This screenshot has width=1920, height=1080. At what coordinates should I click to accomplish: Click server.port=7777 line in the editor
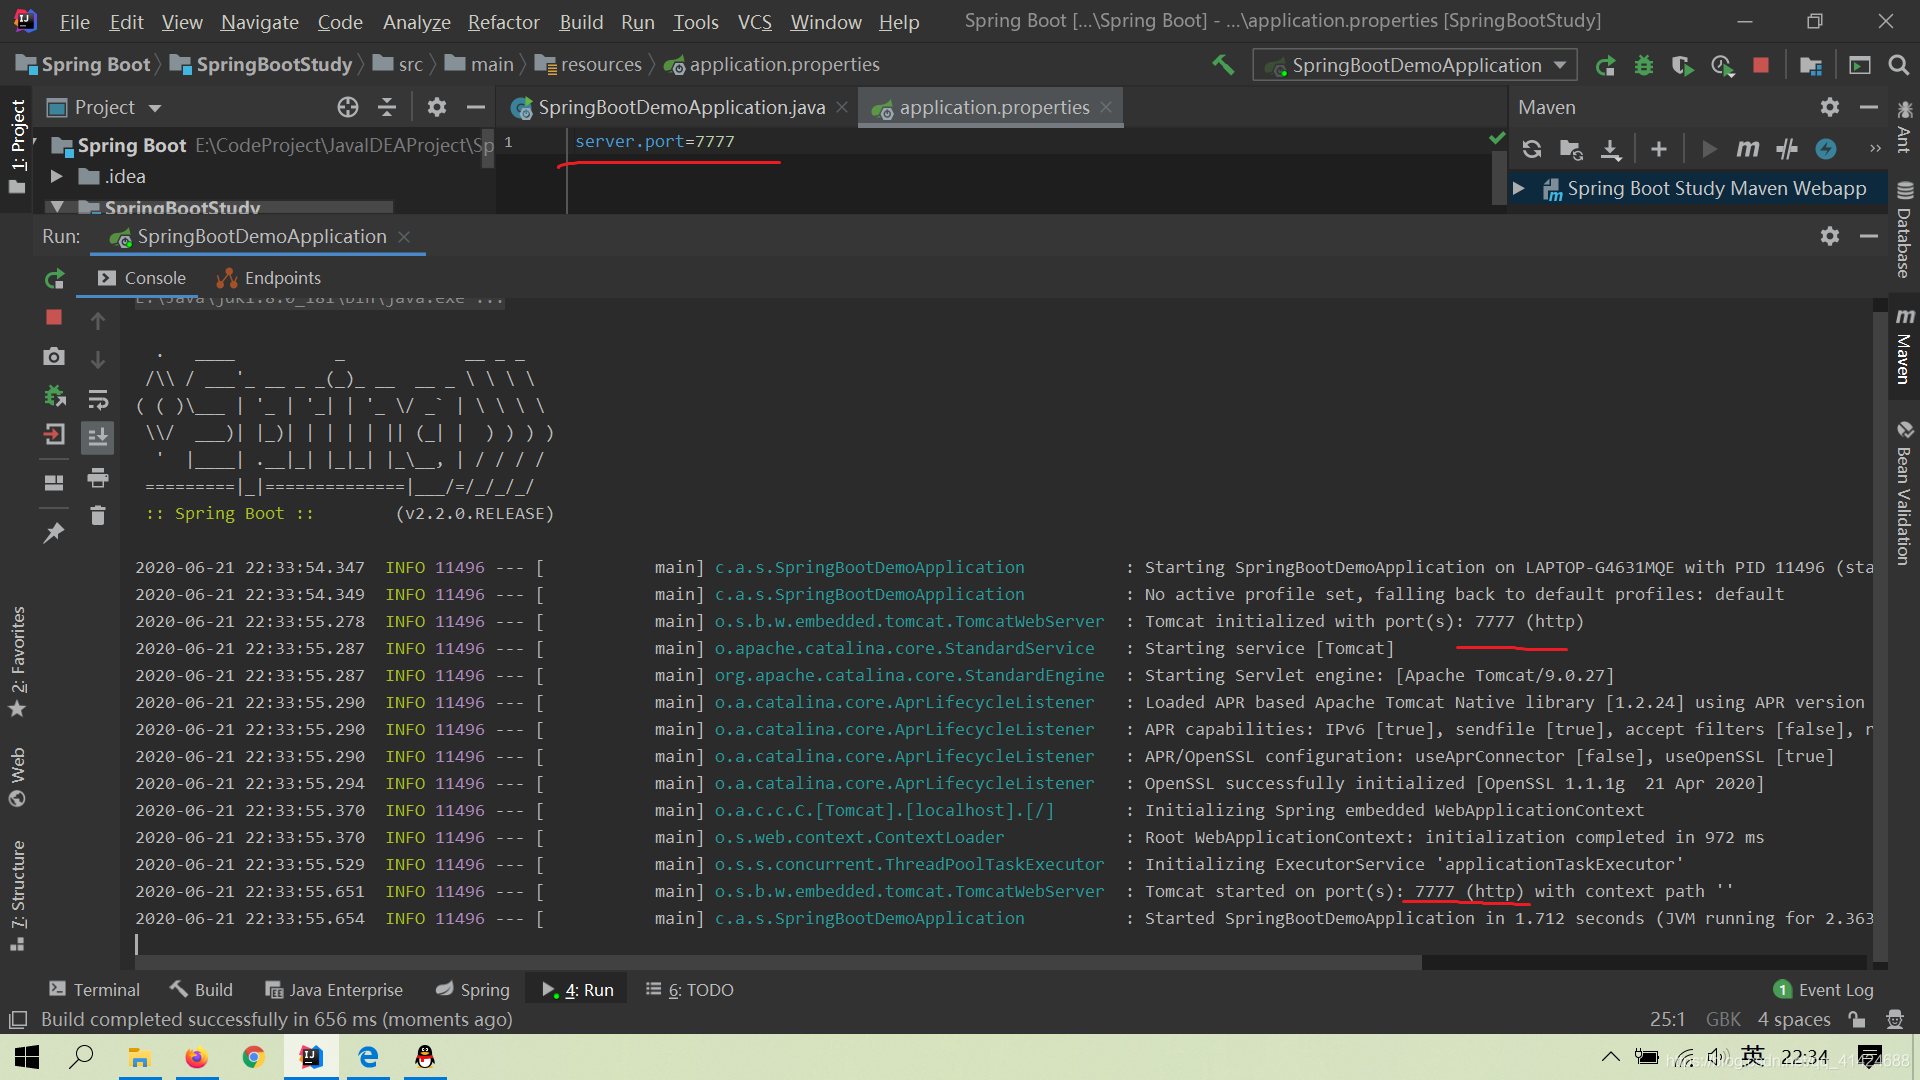[x=655, y=141]
